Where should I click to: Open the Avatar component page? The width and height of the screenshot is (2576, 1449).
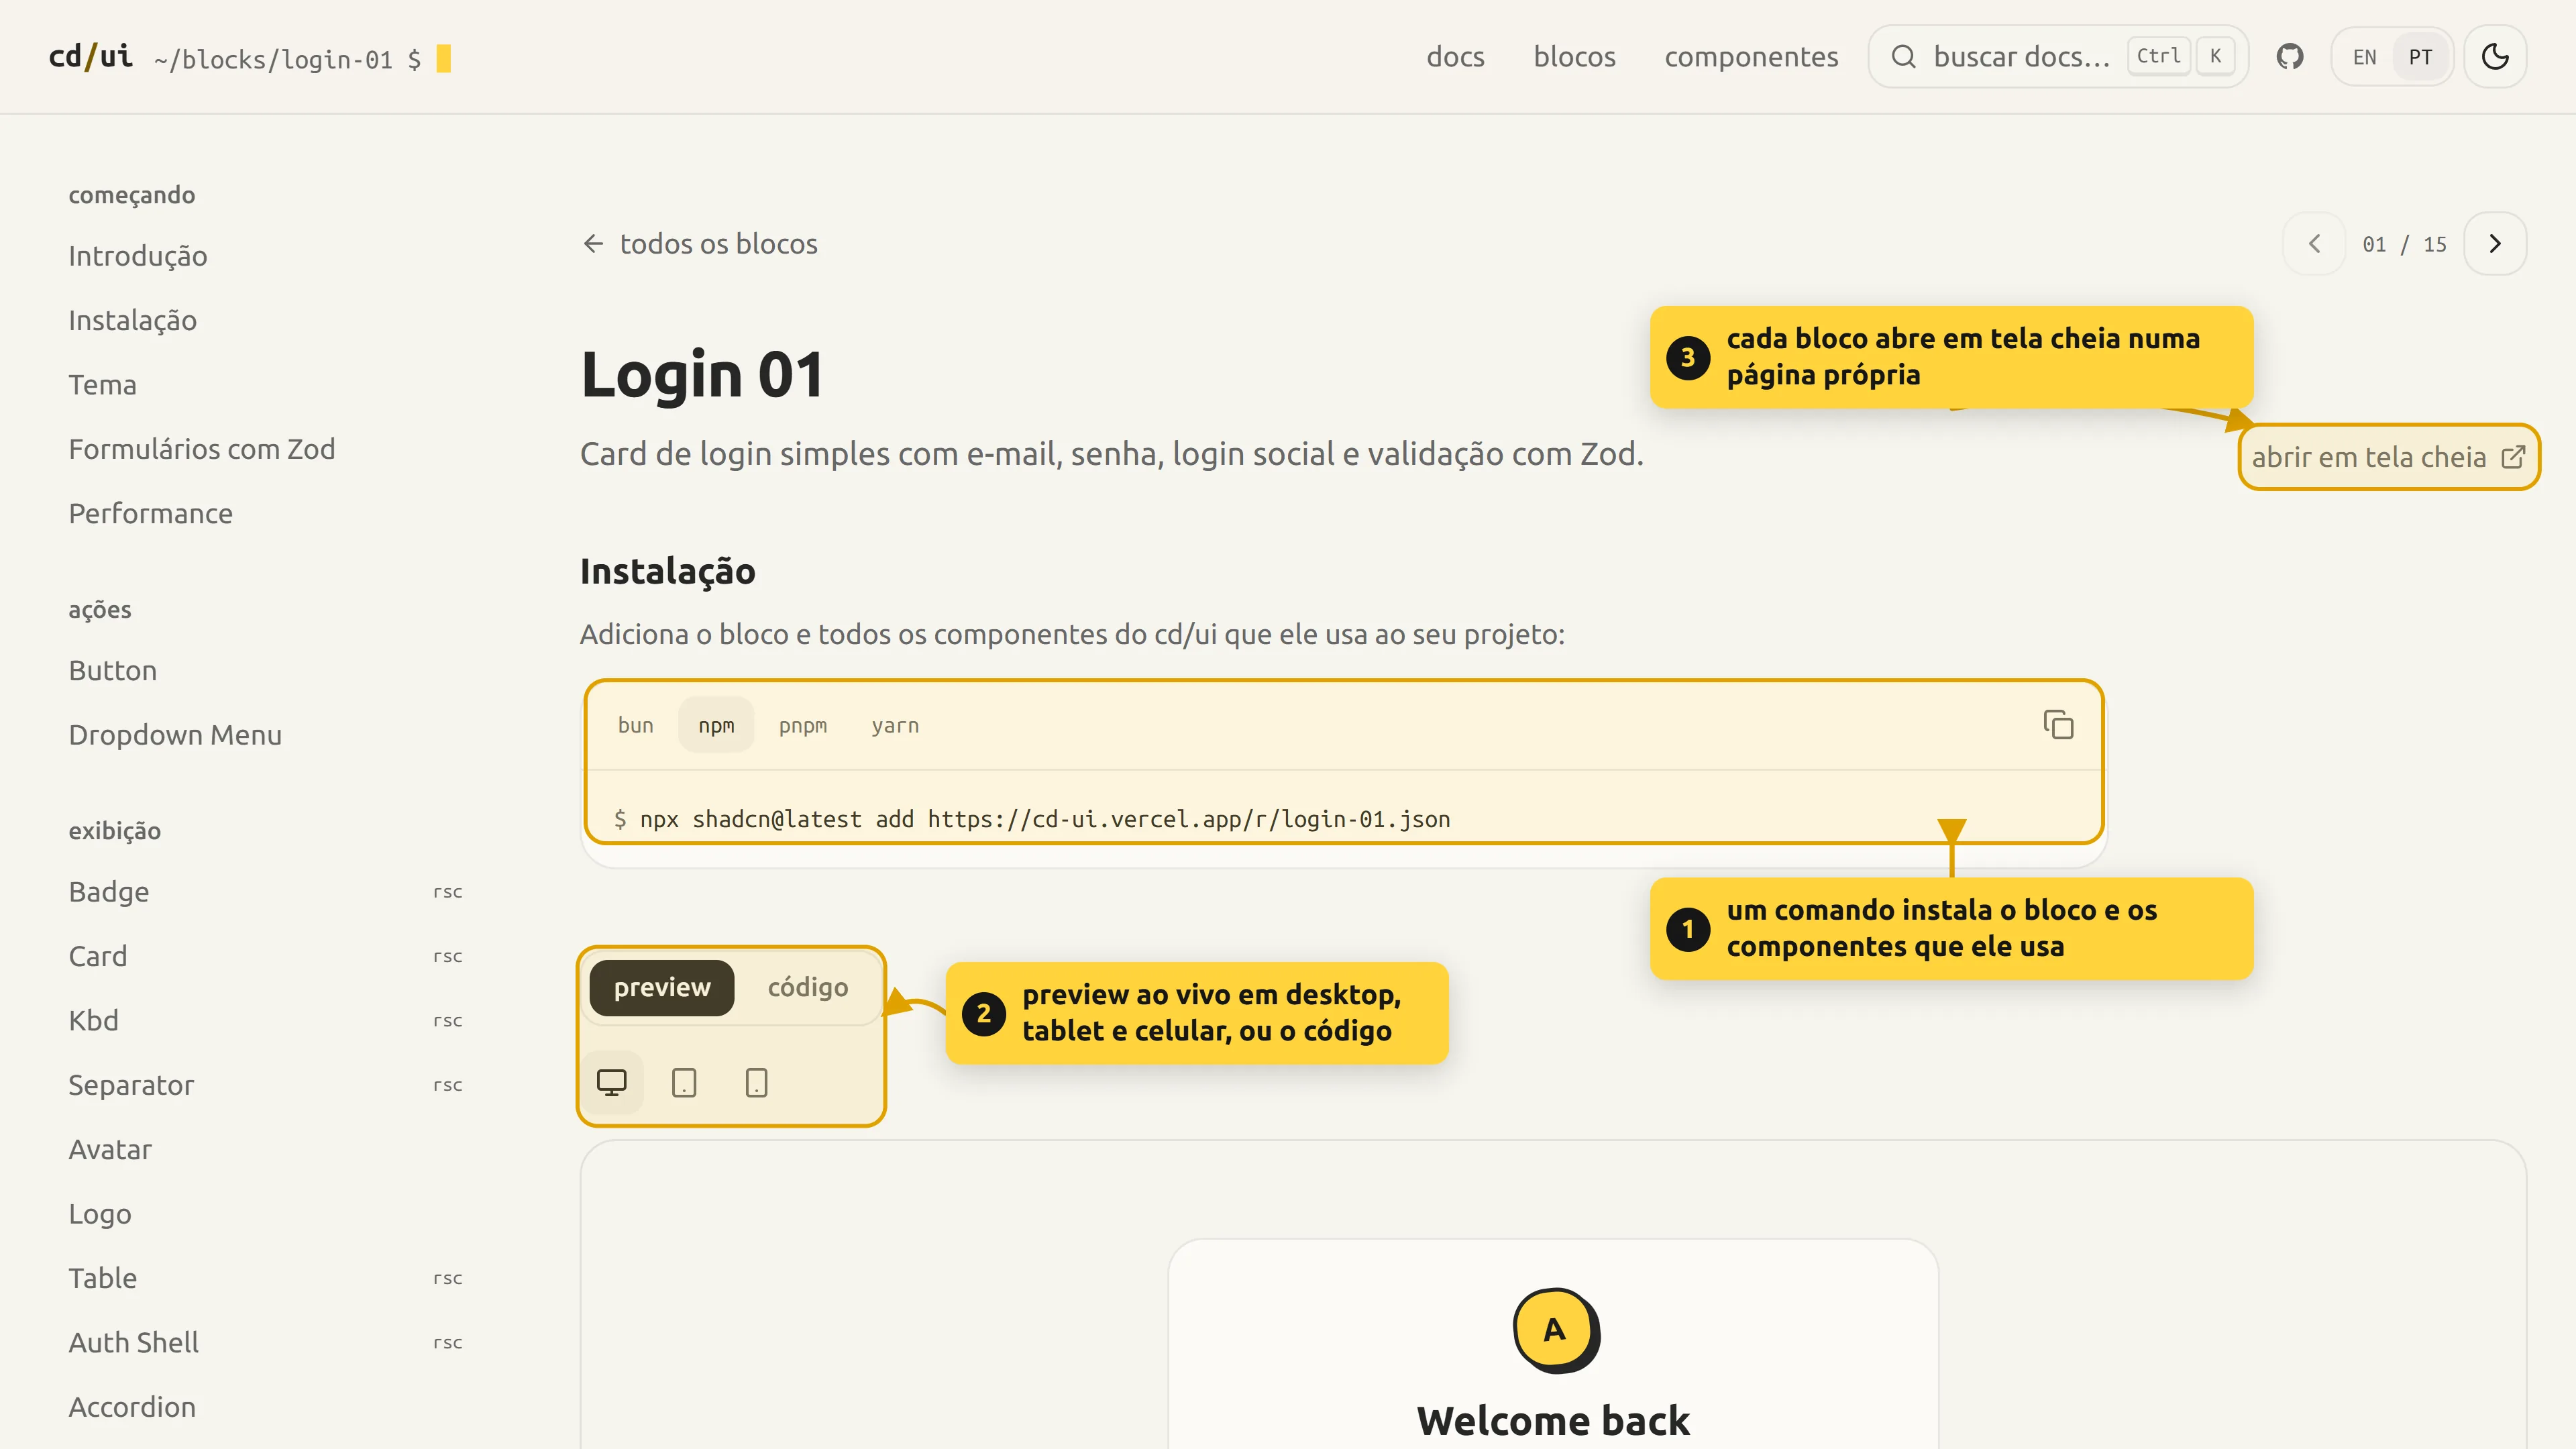coord(110,1150)
